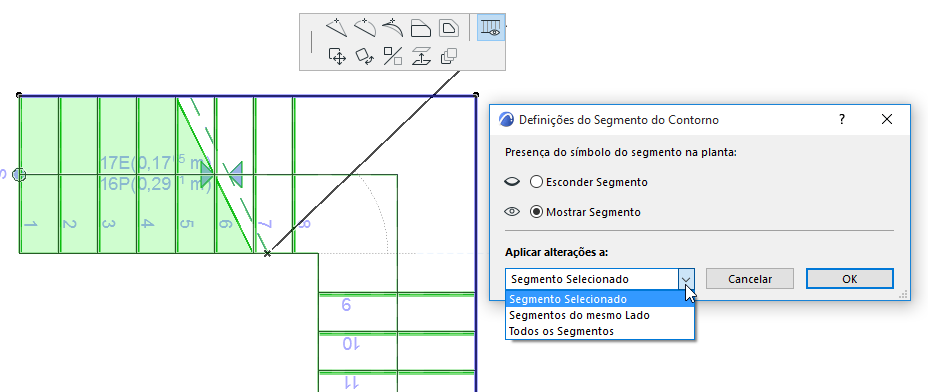Pick the Mirror icon in pet palette
Image resolution: width=928 pixels, height=392 pixels.
tap(393, 56)
